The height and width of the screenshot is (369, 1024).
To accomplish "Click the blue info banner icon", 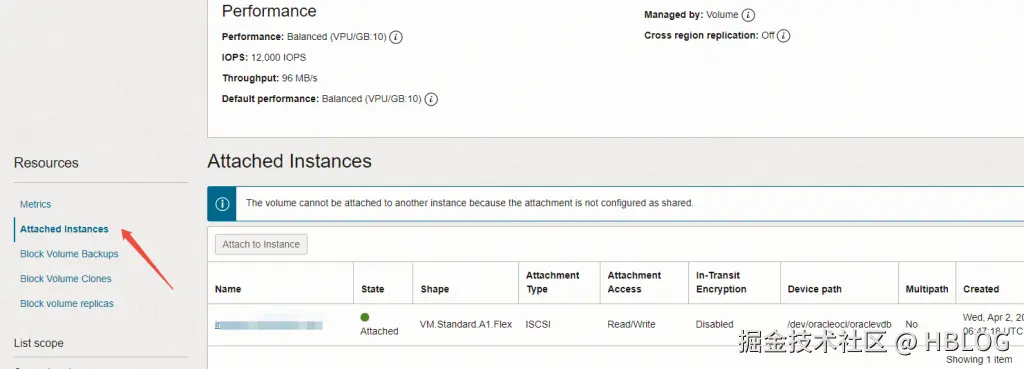I will click(x=222, y=204).
